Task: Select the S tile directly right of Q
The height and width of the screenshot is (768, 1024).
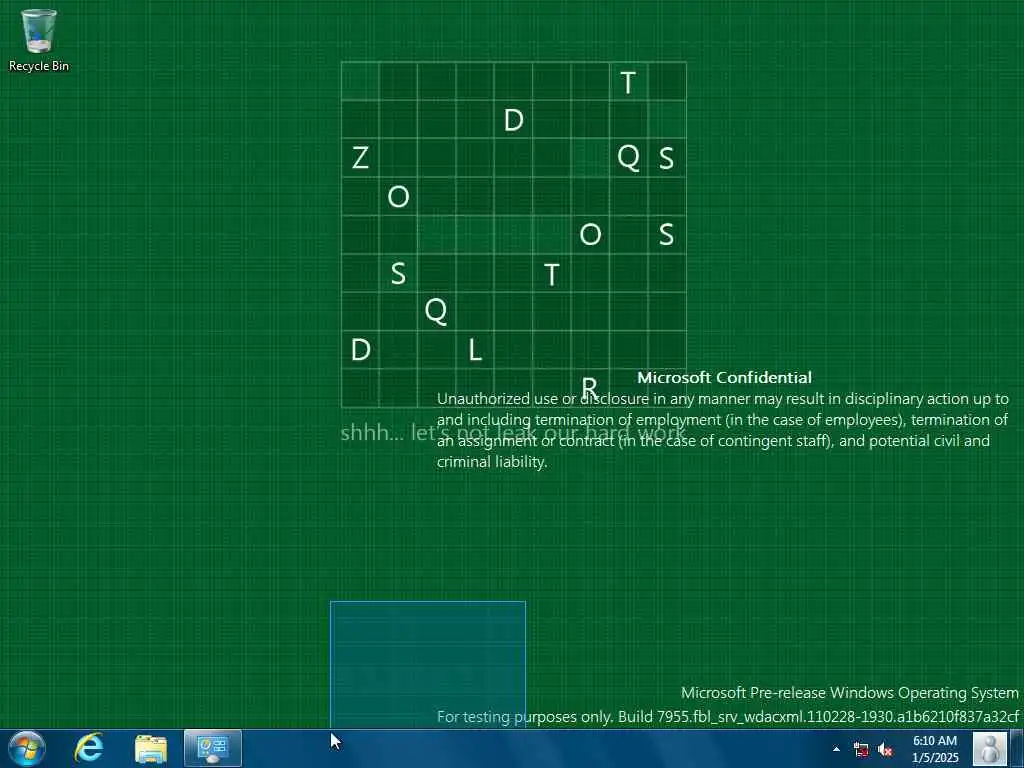Action: point(667,158)
